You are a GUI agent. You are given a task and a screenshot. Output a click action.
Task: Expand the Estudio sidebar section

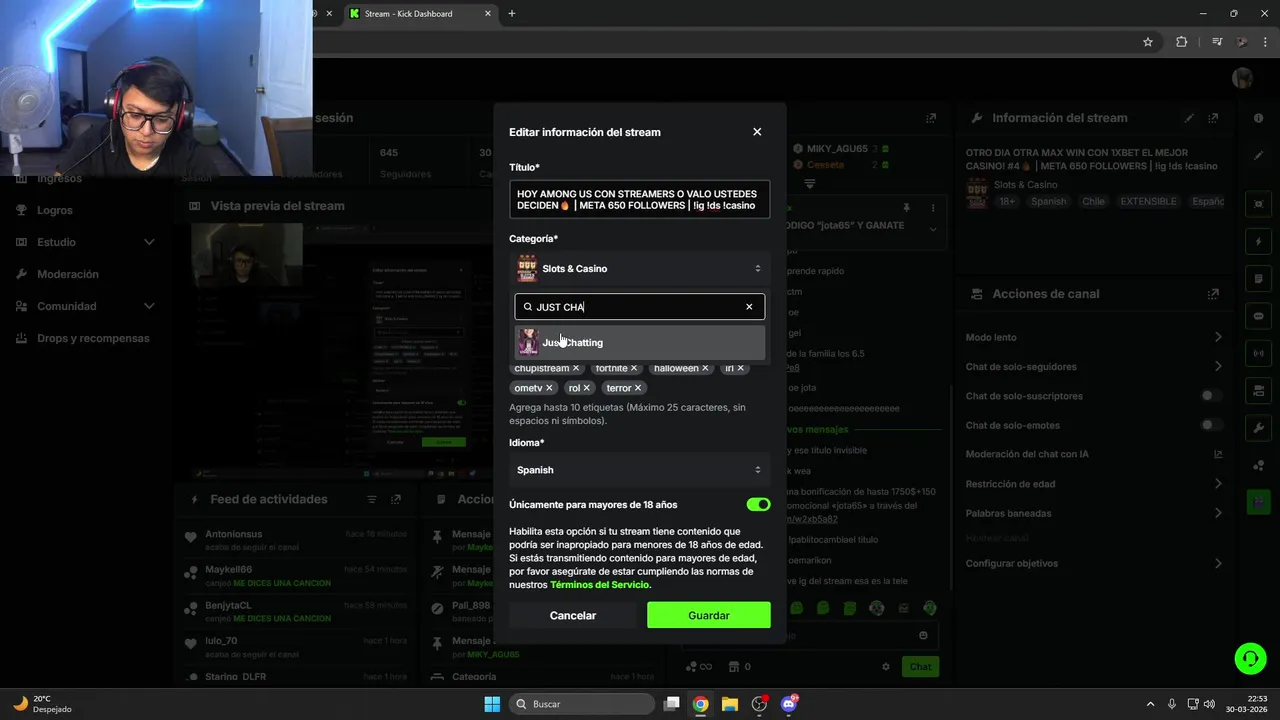pyautogui.click(x=149, y=242)
